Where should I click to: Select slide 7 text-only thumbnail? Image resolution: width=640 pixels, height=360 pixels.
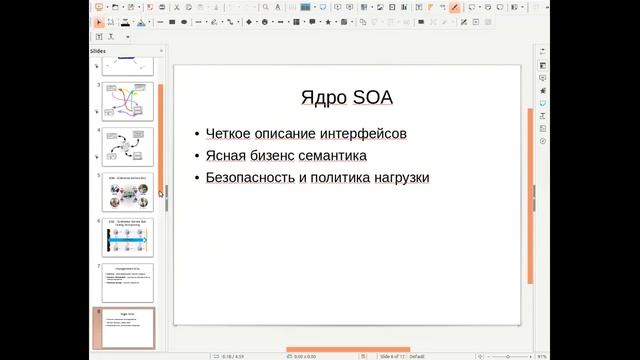coord(128,282)
